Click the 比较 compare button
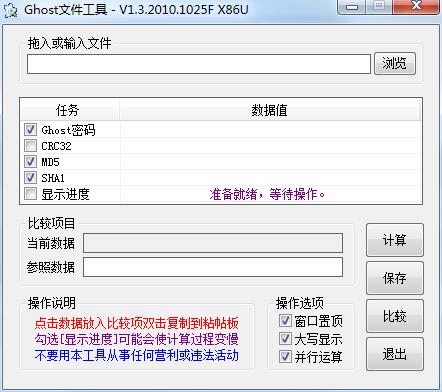This screenshot has height=392, width=442. coord(395,316)
